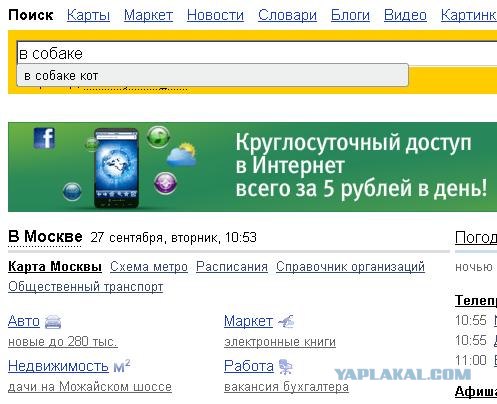Screen dimensions: 497x404
Task: Open Схема метро link
Action: tap(149, 267)
